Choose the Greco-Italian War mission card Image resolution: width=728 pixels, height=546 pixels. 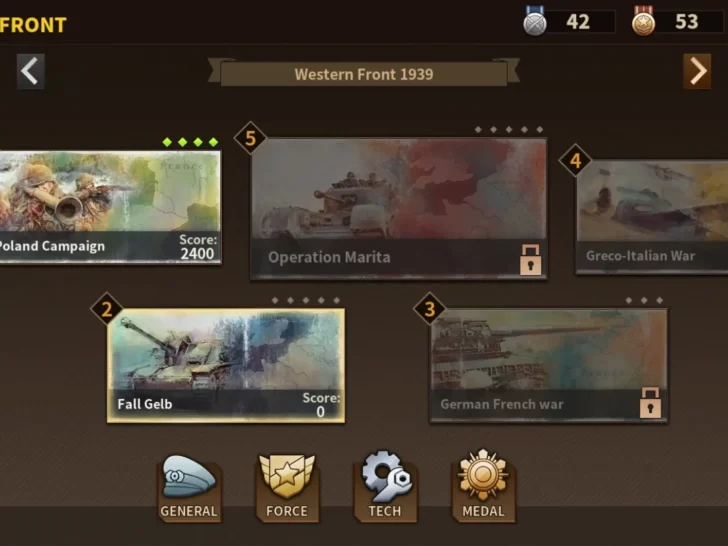[652, 217]
